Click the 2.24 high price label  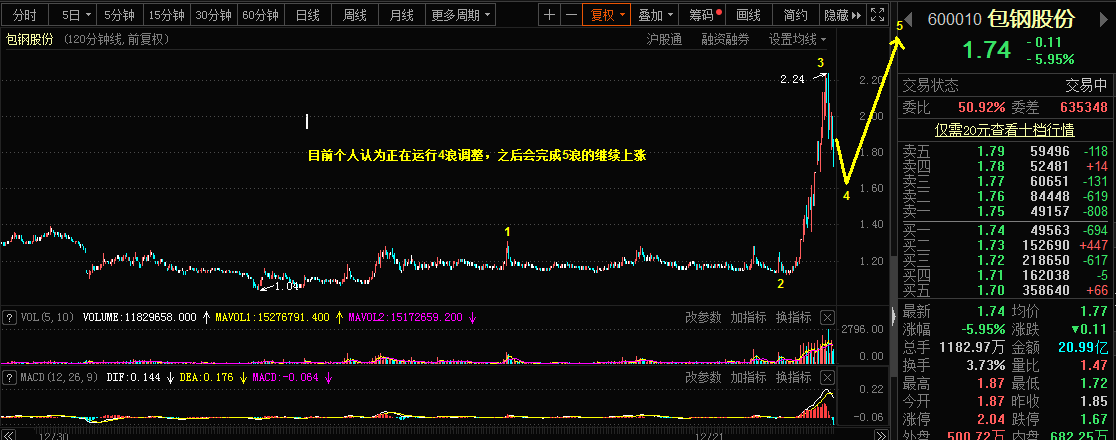pyautogui.click(x=792, y=80)
